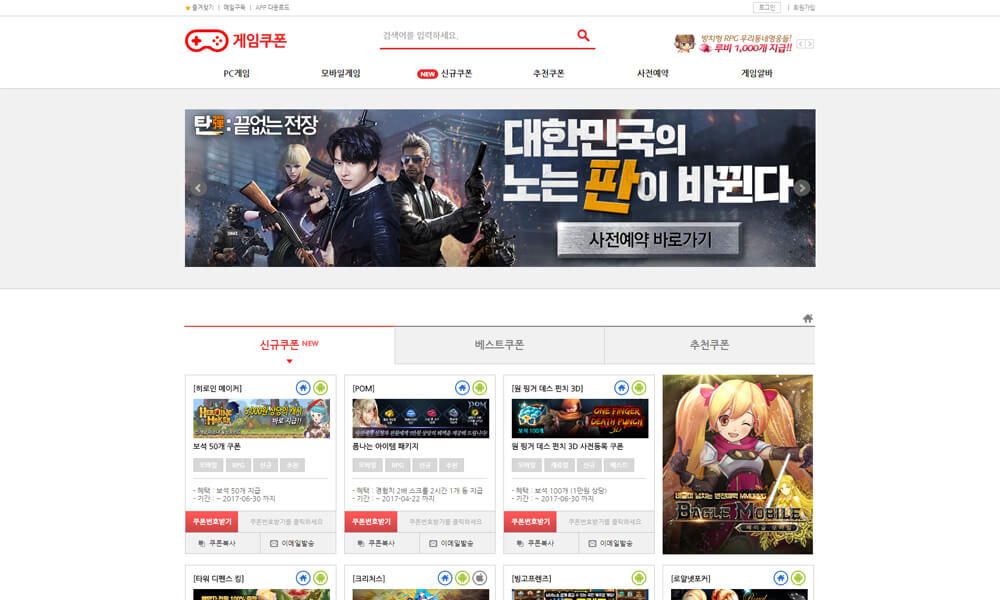Open the APP 다운로드 link

pyautogui.click(x=272, y=8)
